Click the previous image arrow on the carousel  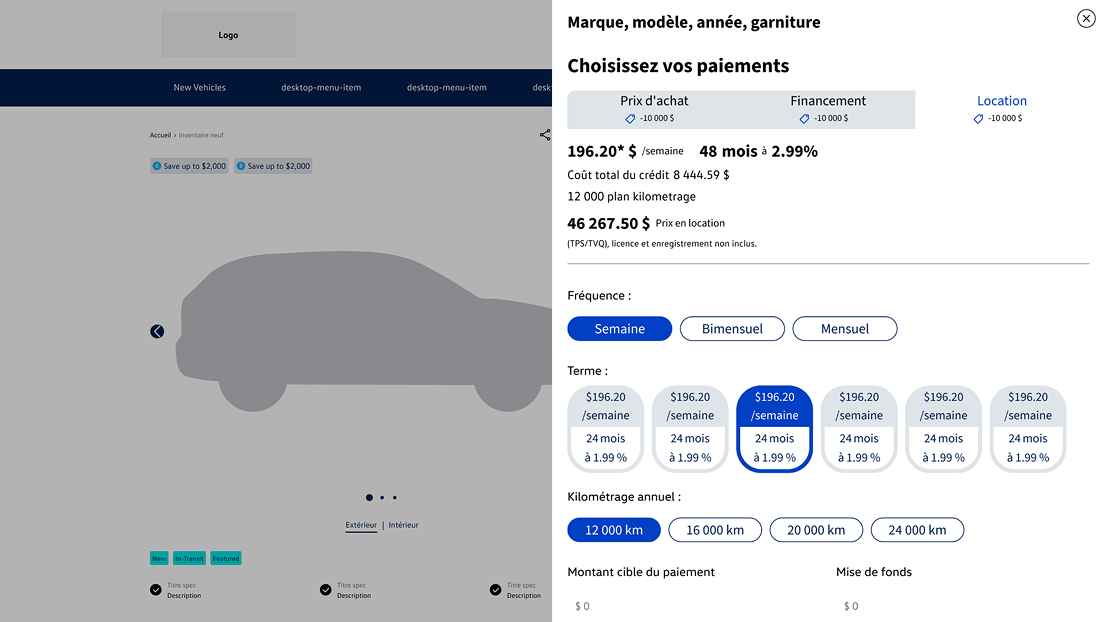pos(157,331)
